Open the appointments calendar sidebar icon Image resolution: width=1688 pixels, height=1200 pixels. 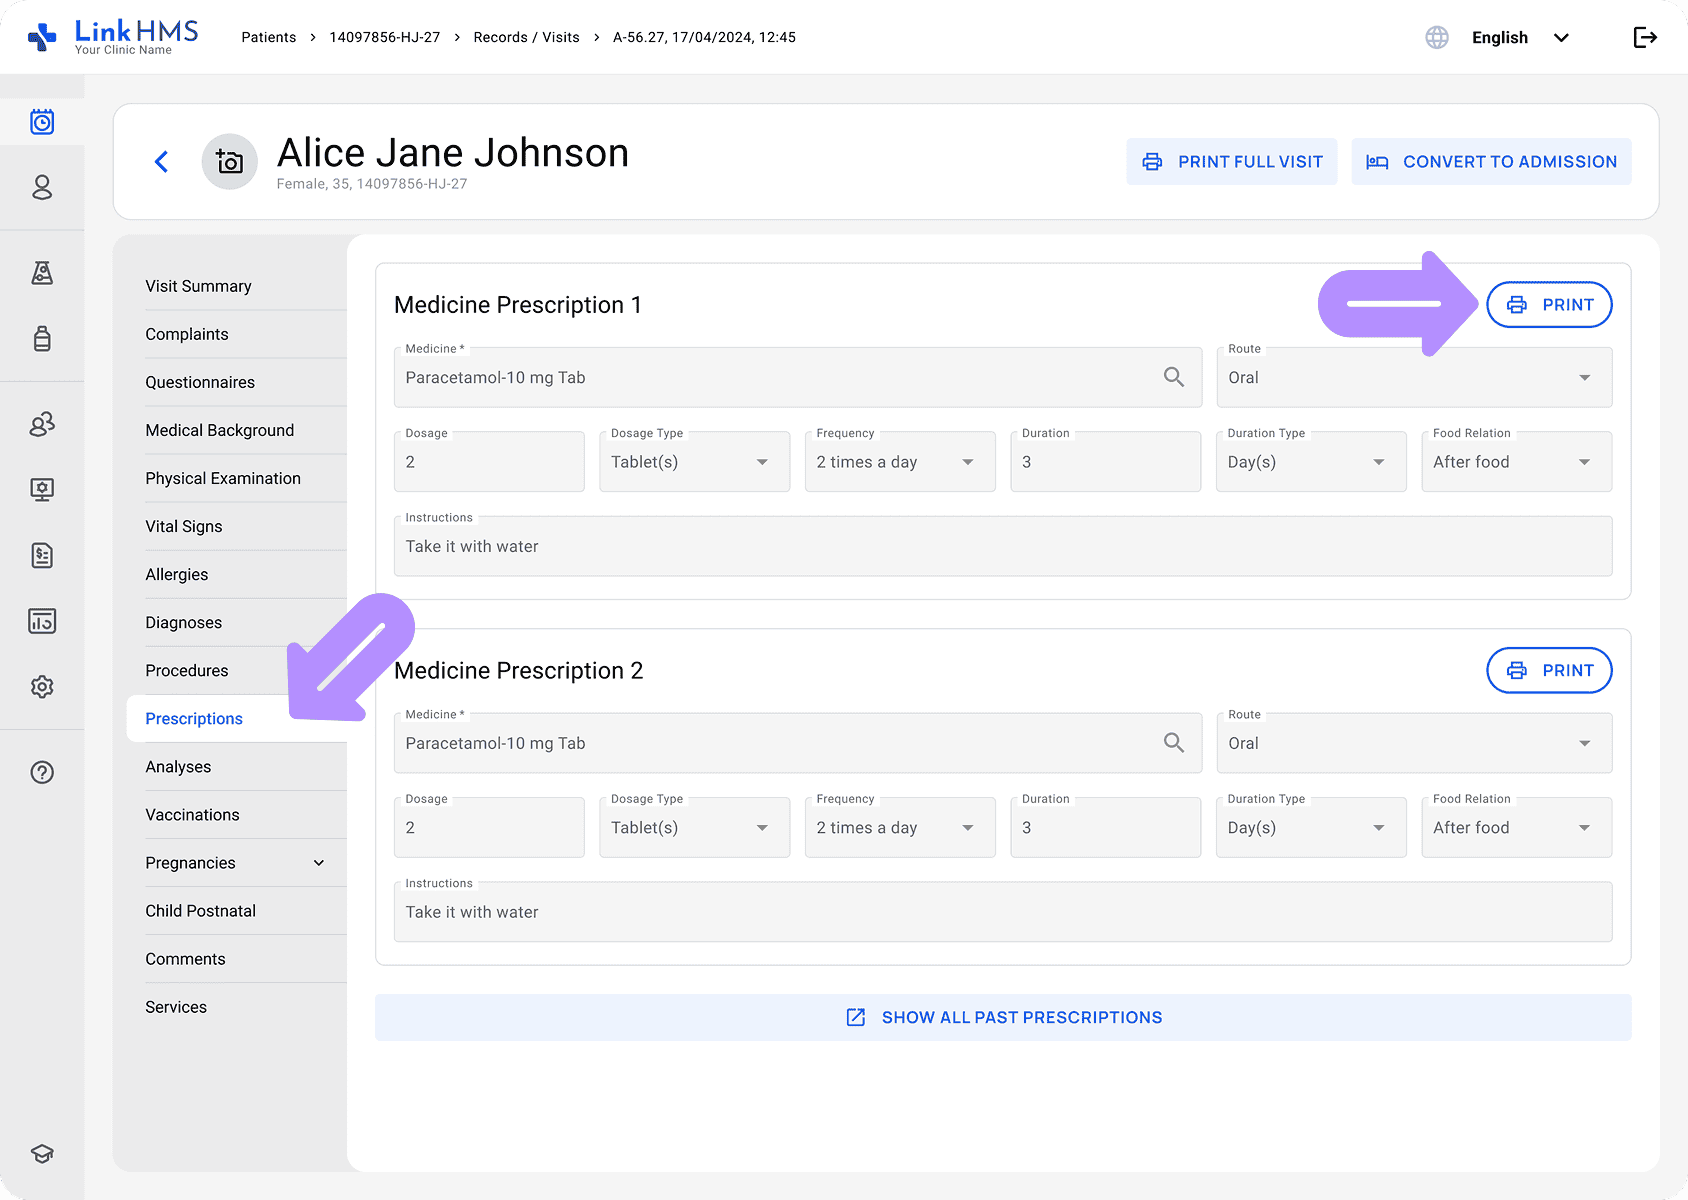[42, 122]
